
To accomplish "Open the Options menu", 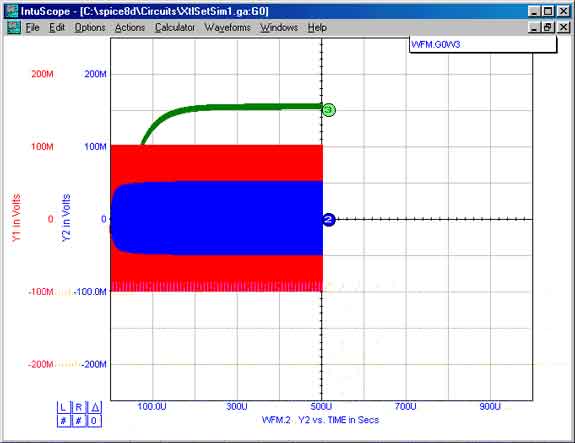I will (x=90, y=28).
